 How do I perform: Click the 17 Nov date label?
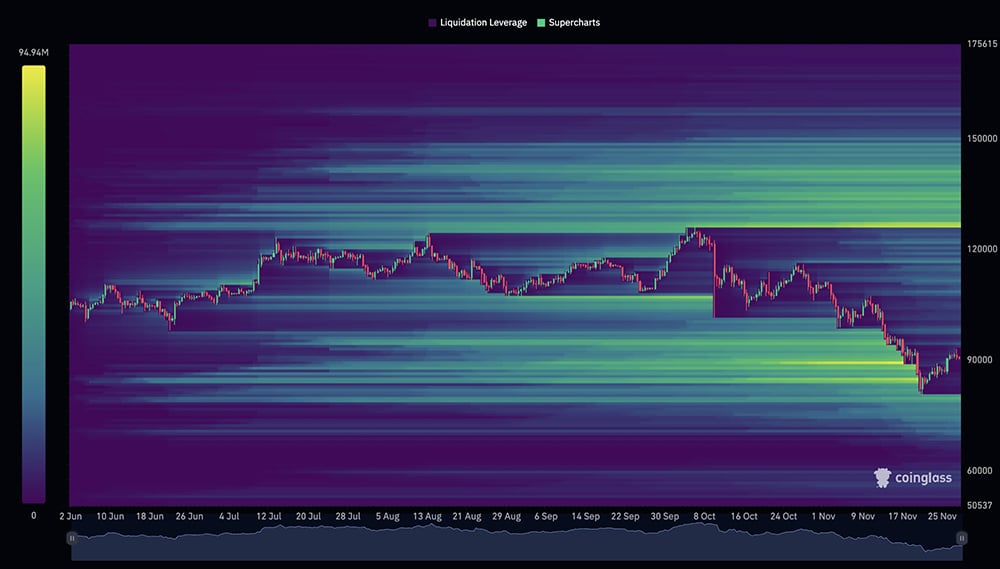[x=902, y=517]
